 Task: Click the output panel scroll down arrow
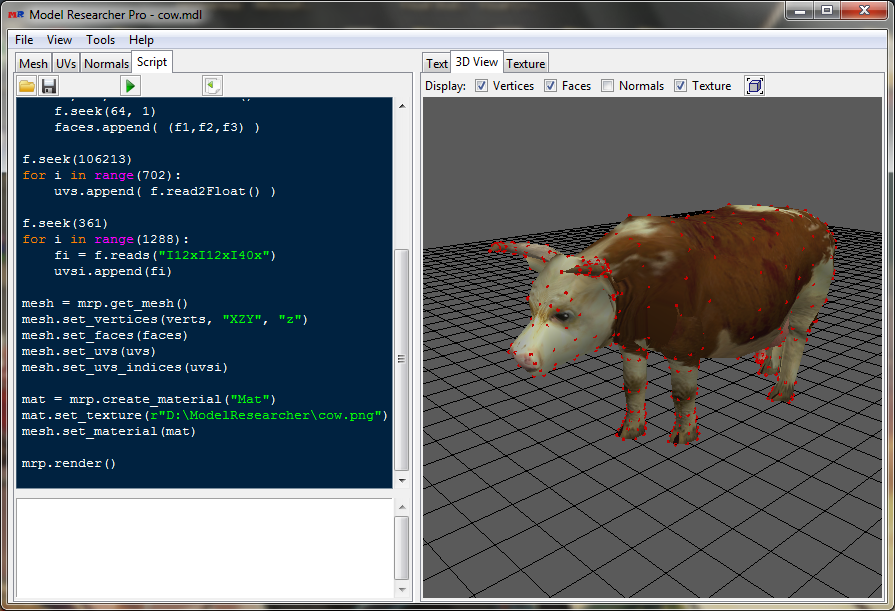[402, 590]
